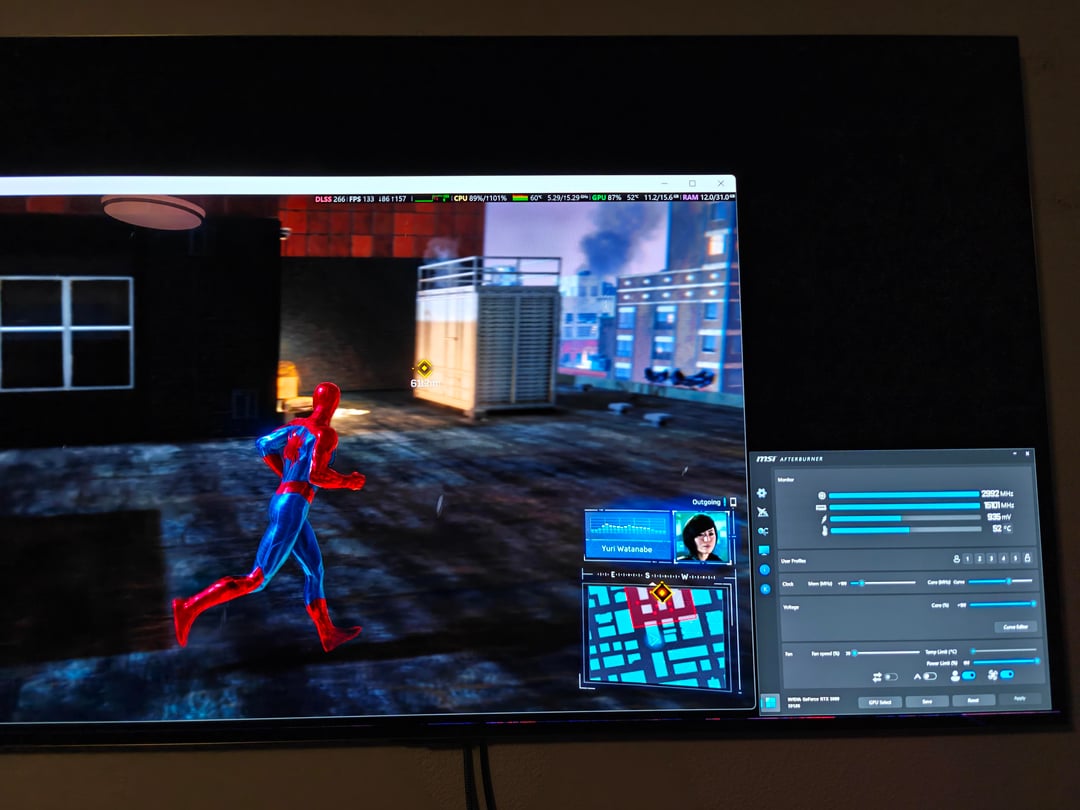The width and height of the screenshot is (1080, 810).
Task: Toggle the switch next to link arrows icon
Action: 890,677
